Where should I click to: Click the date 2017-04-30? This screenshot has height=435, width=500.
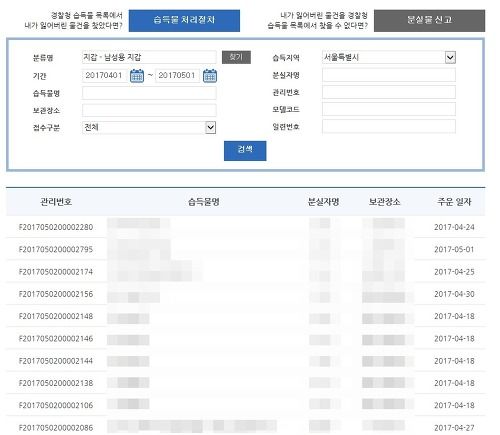point(454,294)
